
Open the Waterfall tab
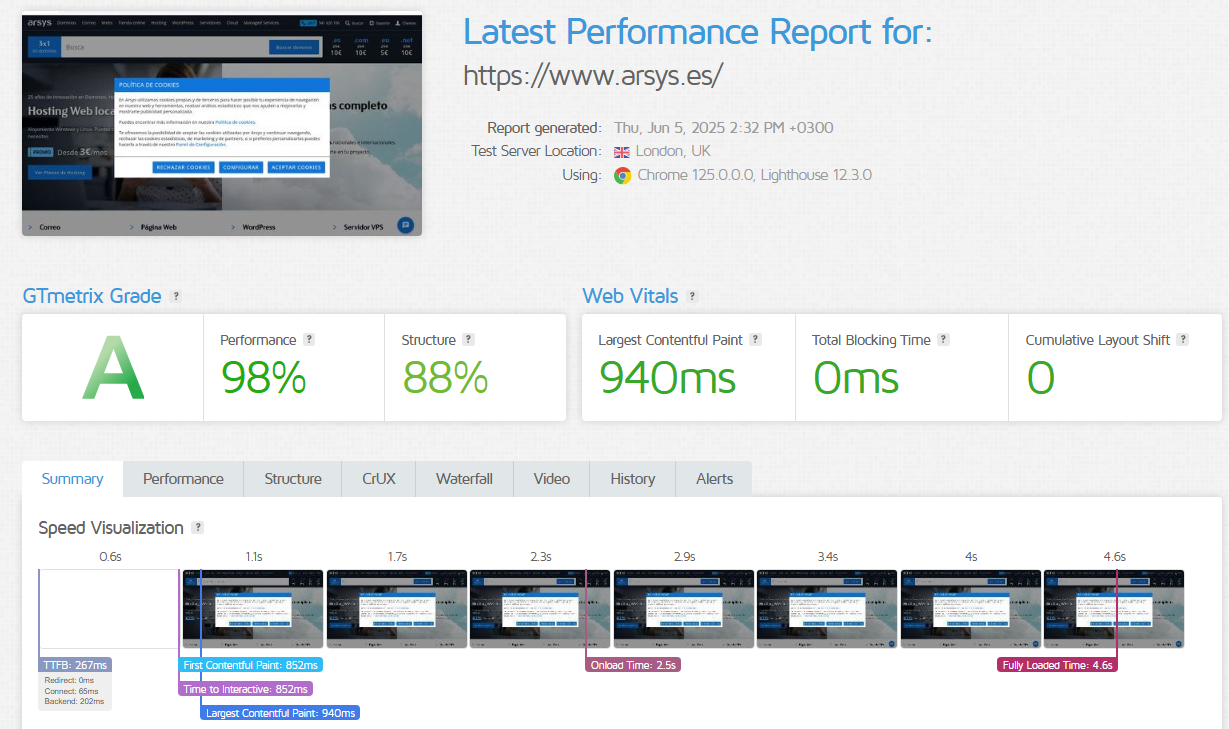[x=464, y=479]
